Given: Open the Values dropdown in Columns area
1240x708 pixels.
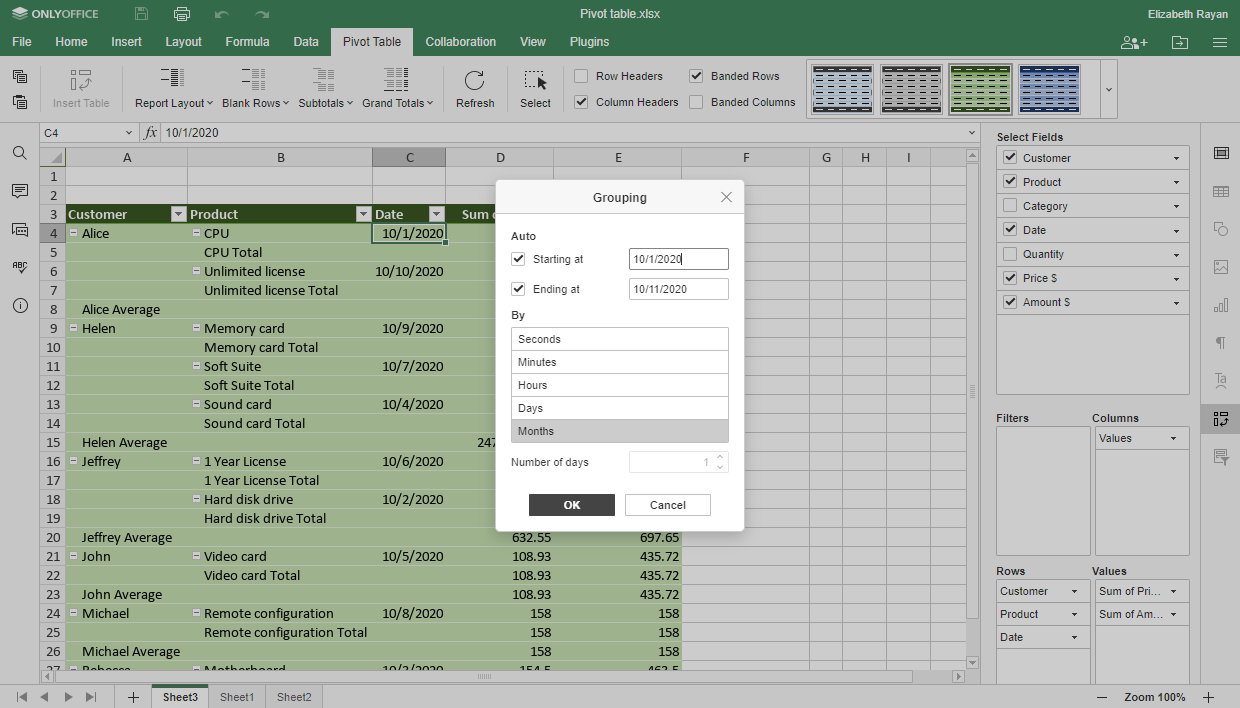Looking at the screenshot, I should [x=1174, y=438].
